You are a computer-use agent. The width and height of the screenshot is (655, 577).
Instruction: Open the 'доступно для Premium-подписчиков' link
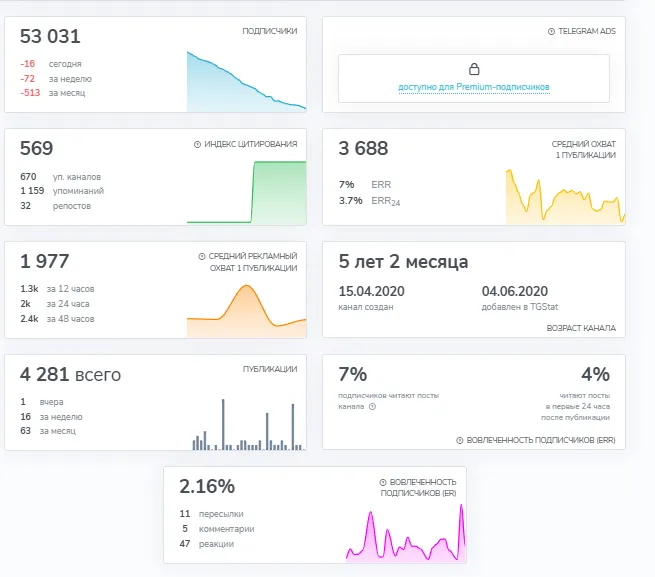coord(474,87)
